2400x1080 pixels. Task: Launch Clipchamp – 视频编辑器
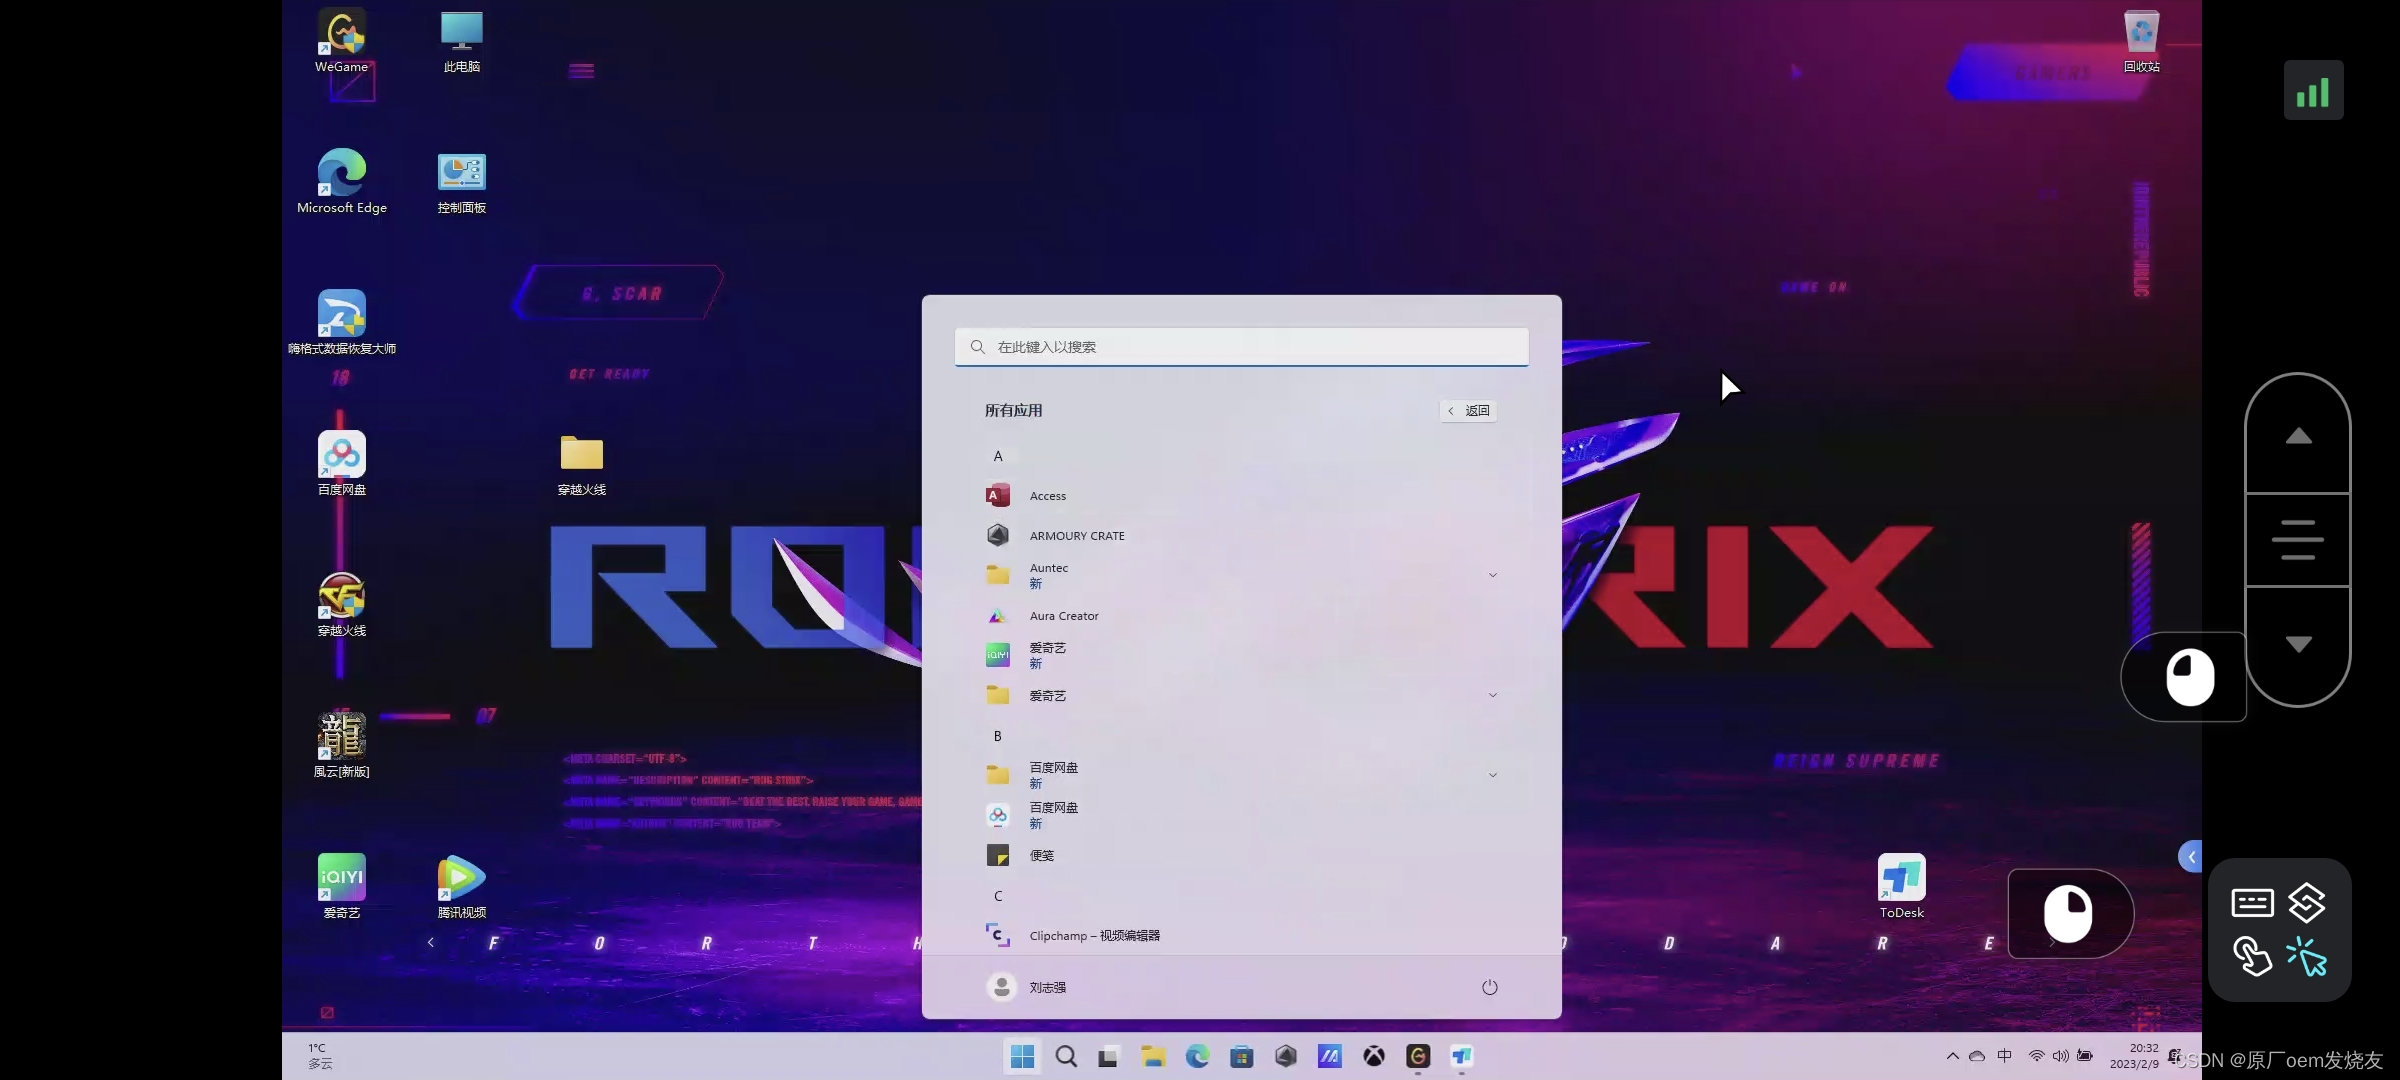coord(1241,936)
